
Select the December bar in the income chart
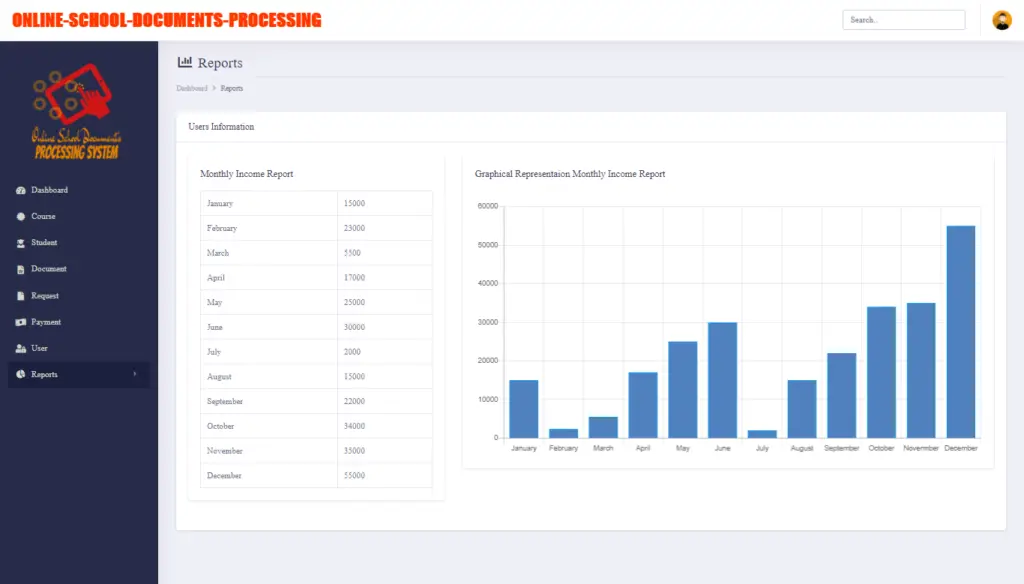[x=962, y=330]
